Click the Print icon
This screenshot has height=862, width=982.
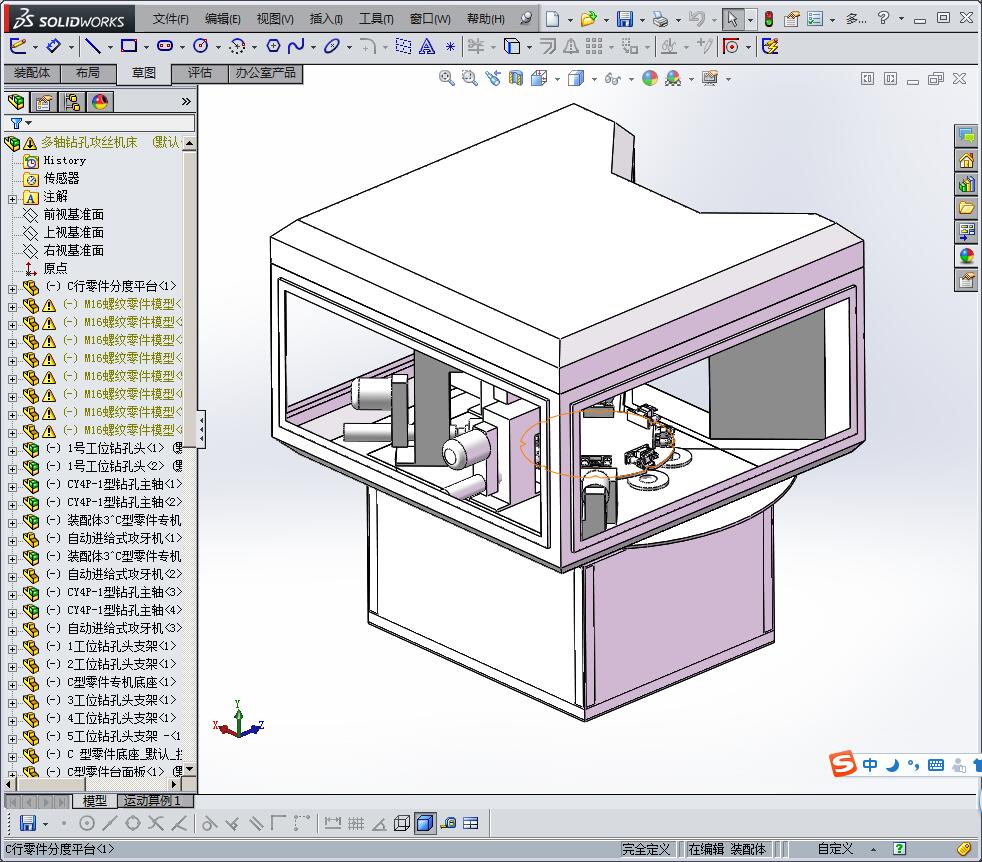tap(660, 19)
